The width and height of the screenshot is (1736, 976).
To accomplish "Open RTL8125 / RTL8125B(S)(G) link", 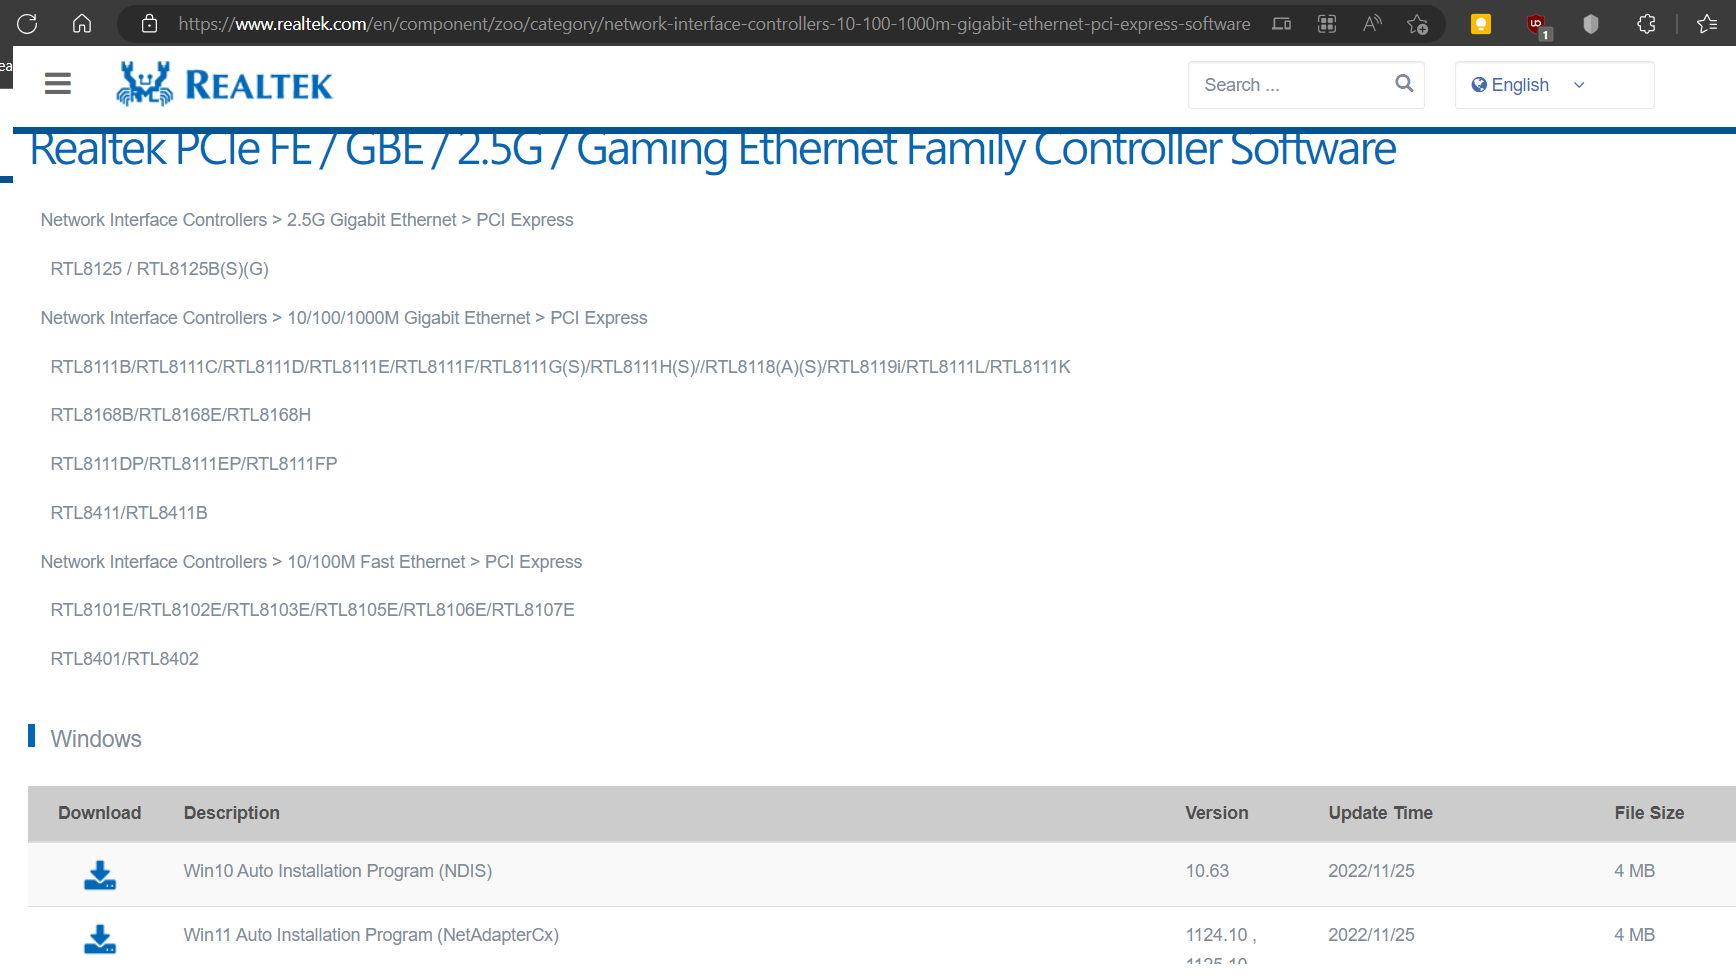I will point(160,269).
